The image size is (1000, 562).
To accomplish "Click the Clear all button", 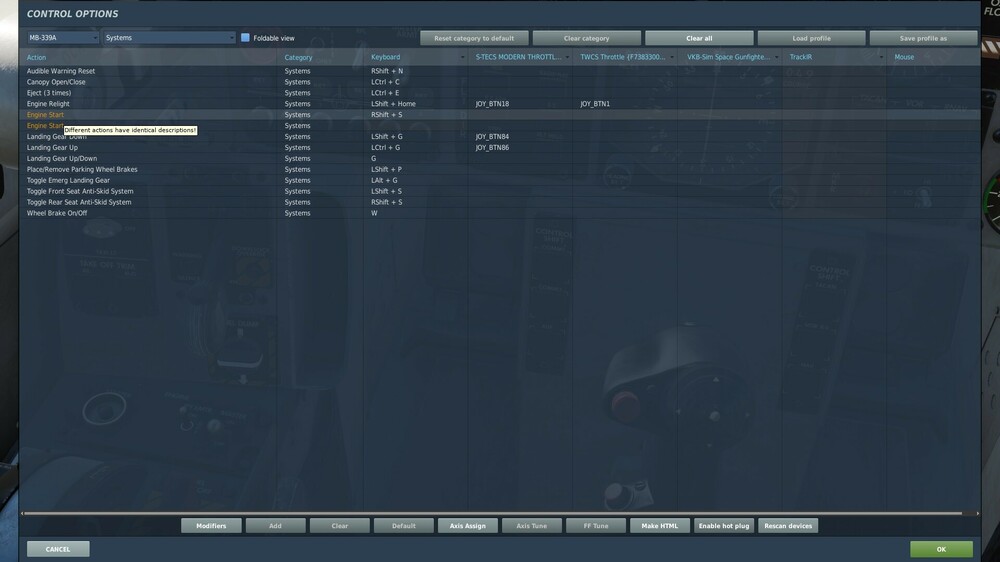I will (x=699, y=38).
